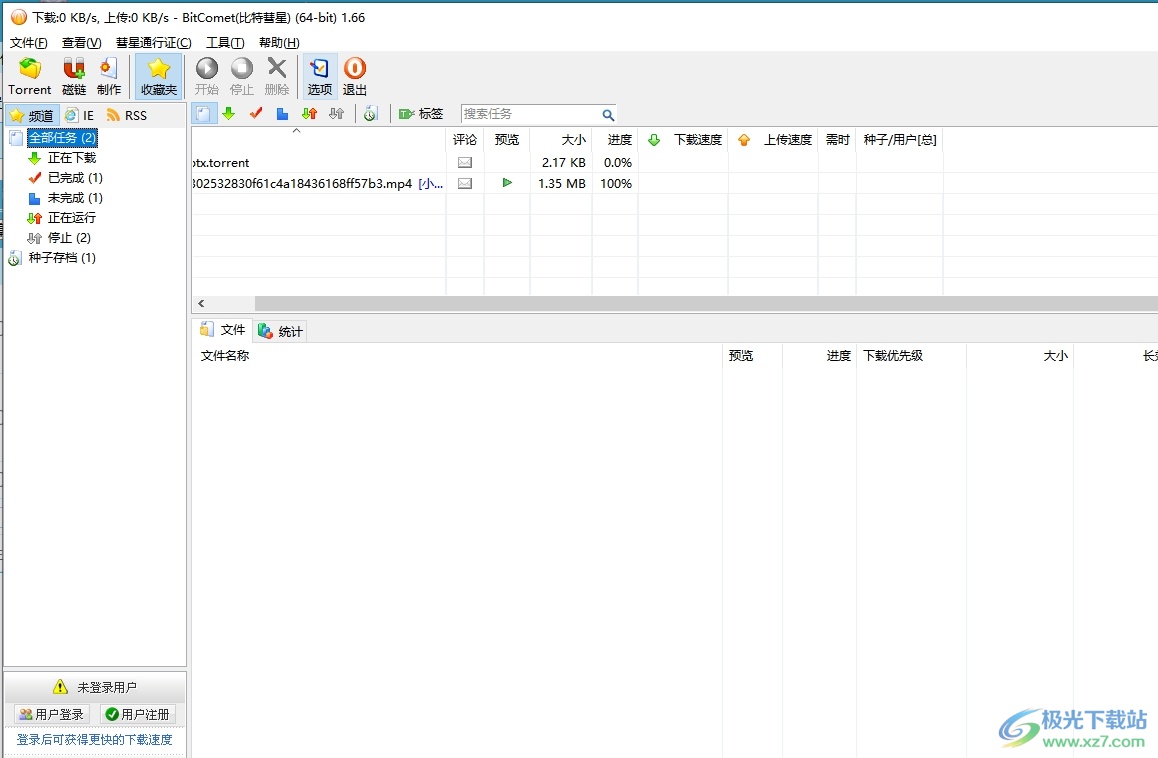The width and height of the screenshot is (1158, 758).
Task: Click the 搜索任务 search field
Action: click(x=530, y=114)
